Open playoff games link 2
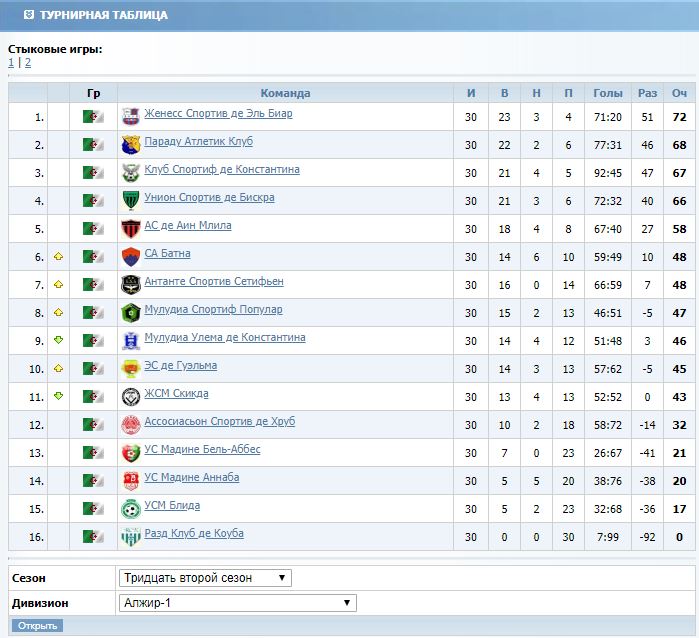 point(28,62)
